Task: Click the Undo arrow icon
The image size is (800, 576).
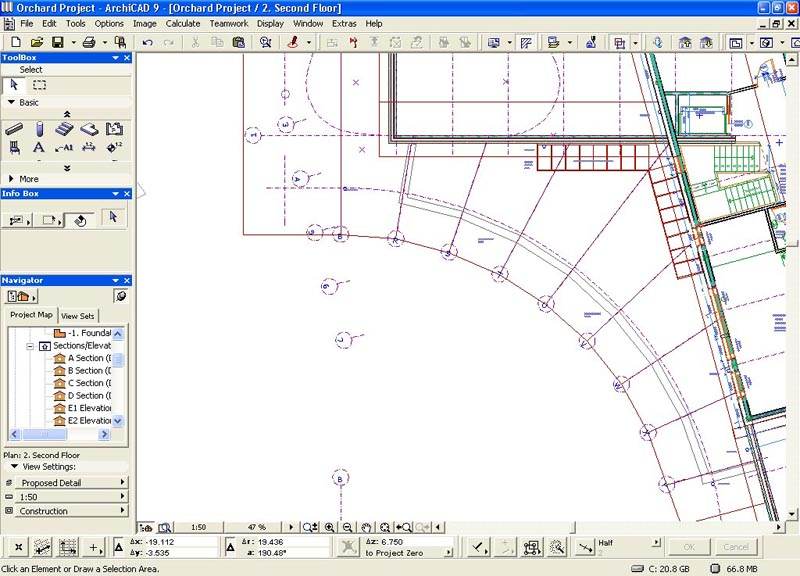Action: pyautogui.click(x=147, y=43)
